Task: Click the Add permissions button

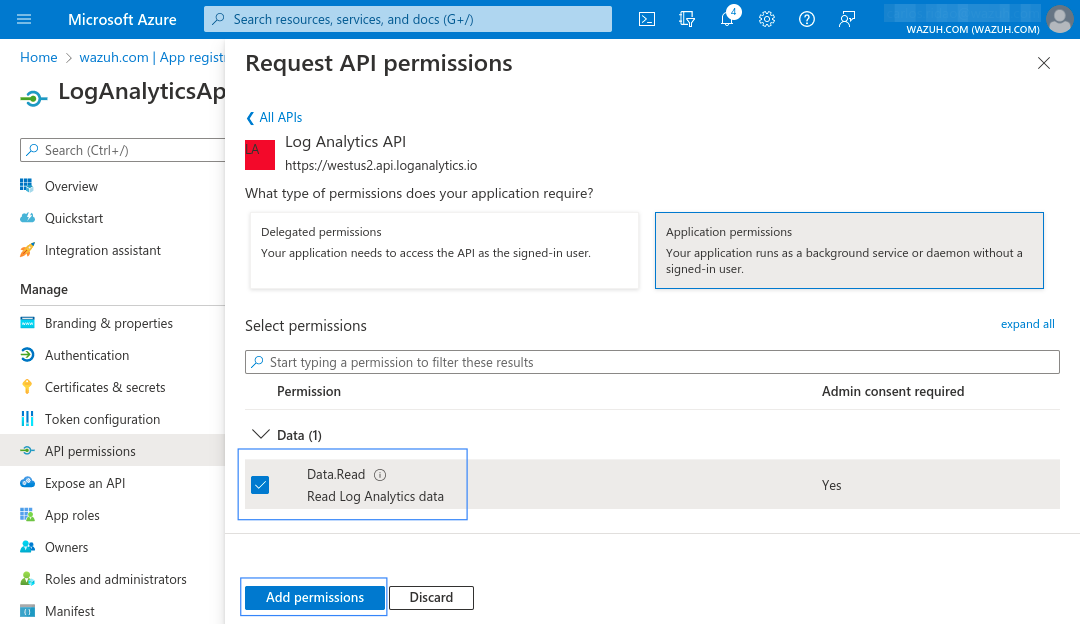Action: [315, 597]
